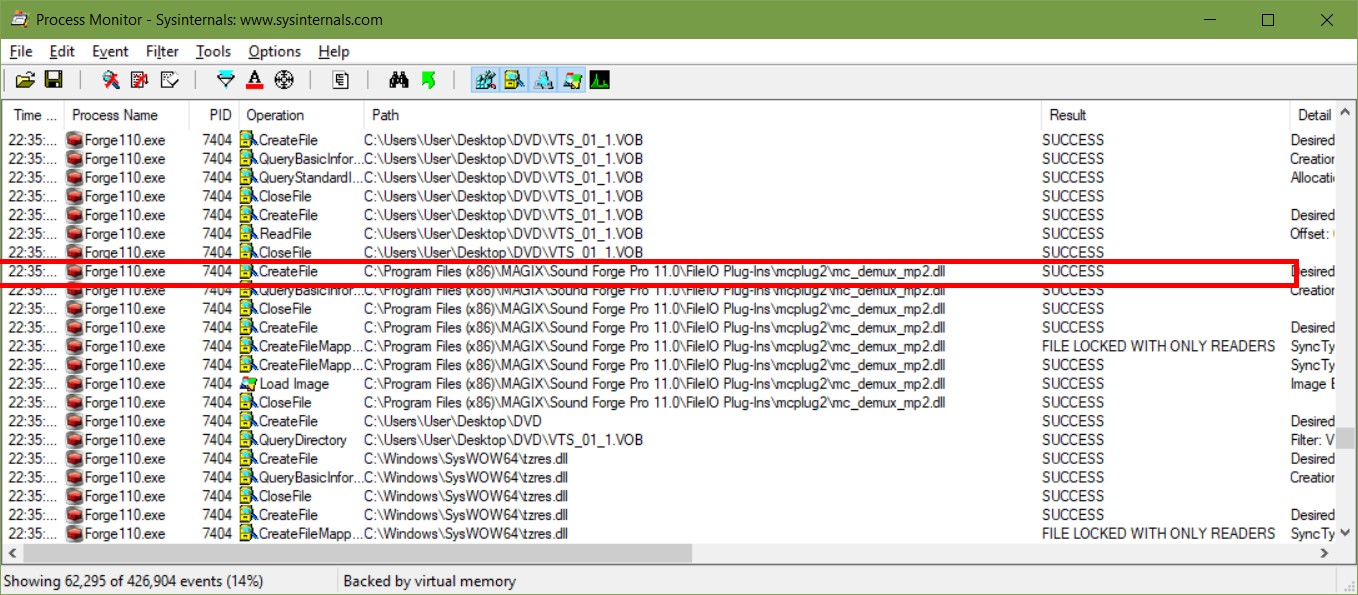Select FILE LOCKED WITH ONLY READERS for tzres.dll
This screenshot has height=595, width=1358.
(x=1159, y=534)
